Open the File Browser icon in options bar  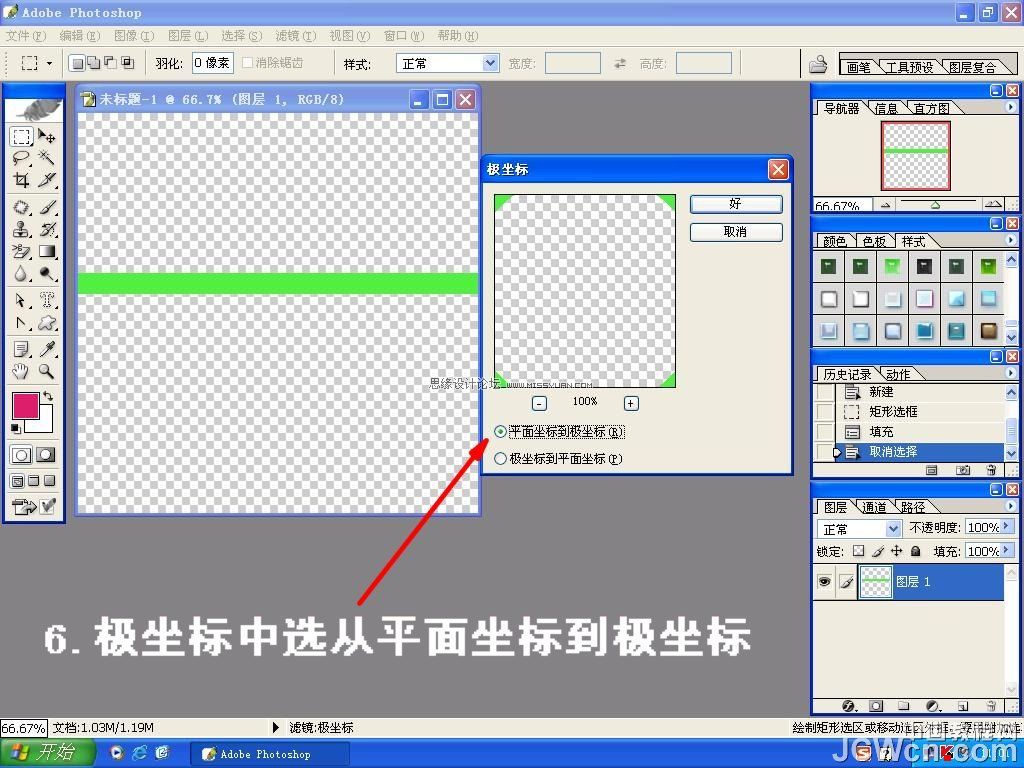click(818, 64)
